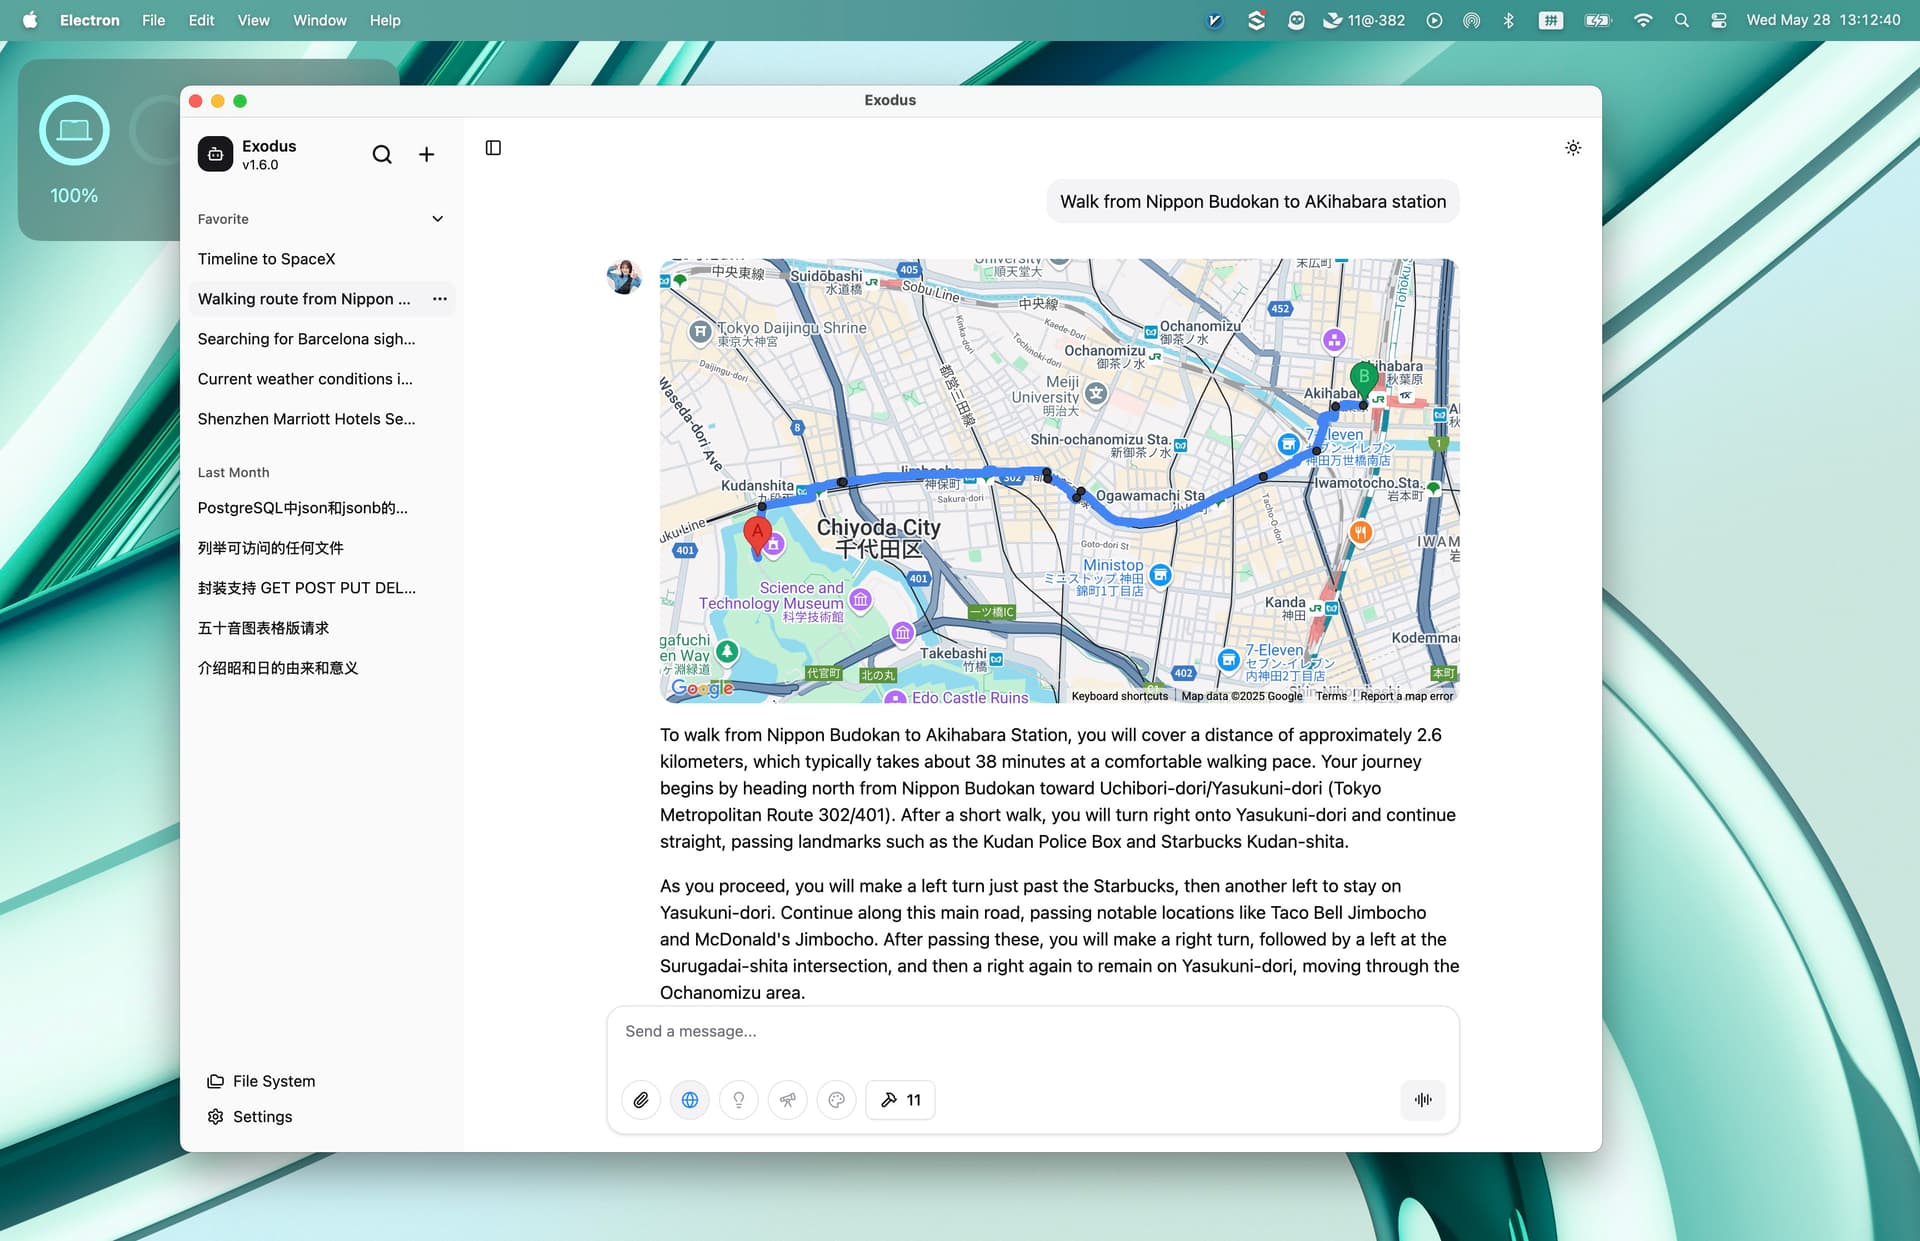Open options for Walking route chat
Image resolution: width=1920 pixels, height=1241 pixels.
(x=440, y=299)
